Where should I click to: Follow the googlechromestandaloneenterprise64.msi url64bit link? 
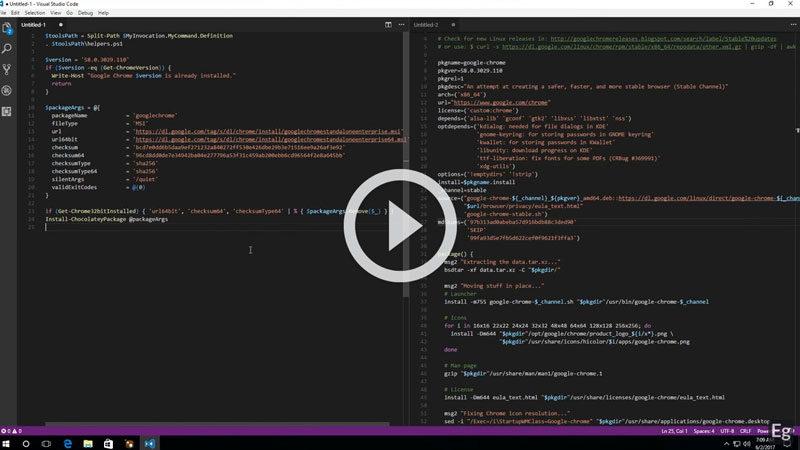coord(271,139)
